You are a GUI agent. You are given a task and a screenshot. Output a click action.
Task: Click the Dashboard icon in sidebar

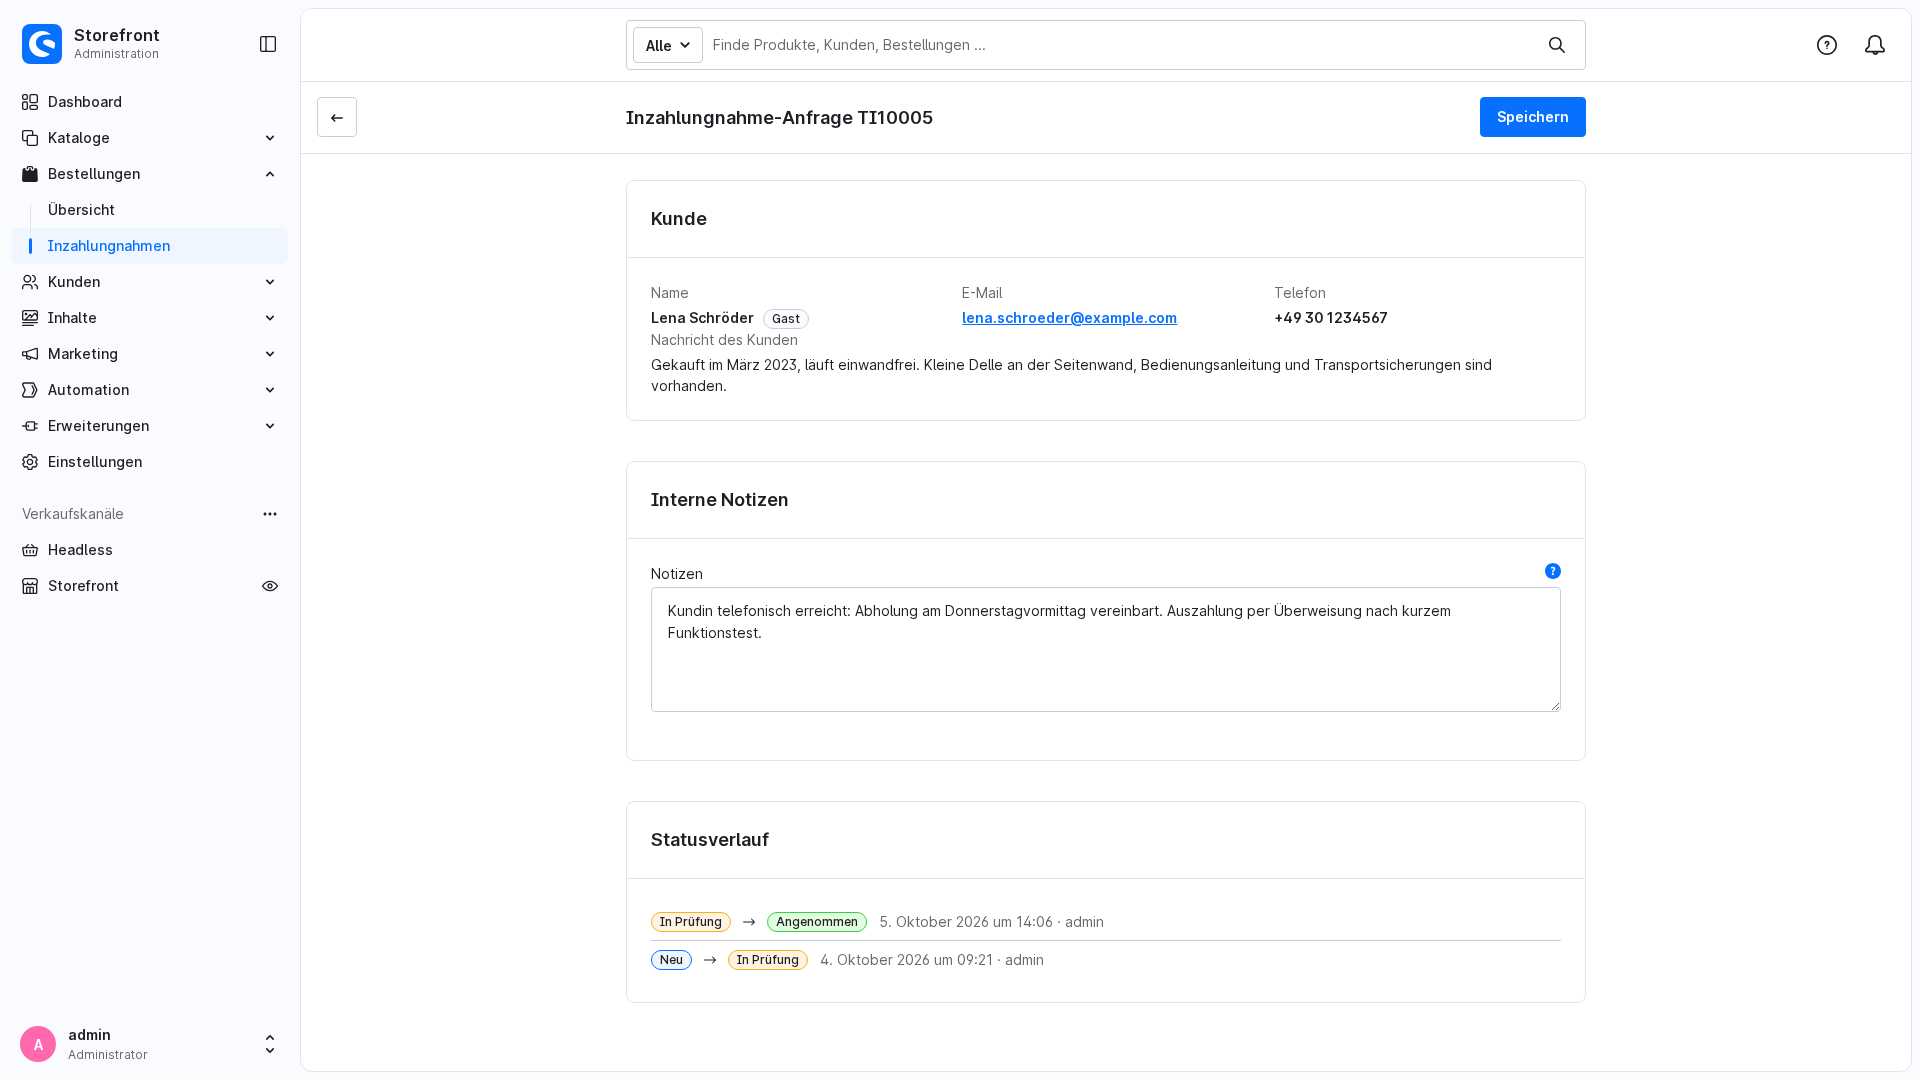point(30,102)
